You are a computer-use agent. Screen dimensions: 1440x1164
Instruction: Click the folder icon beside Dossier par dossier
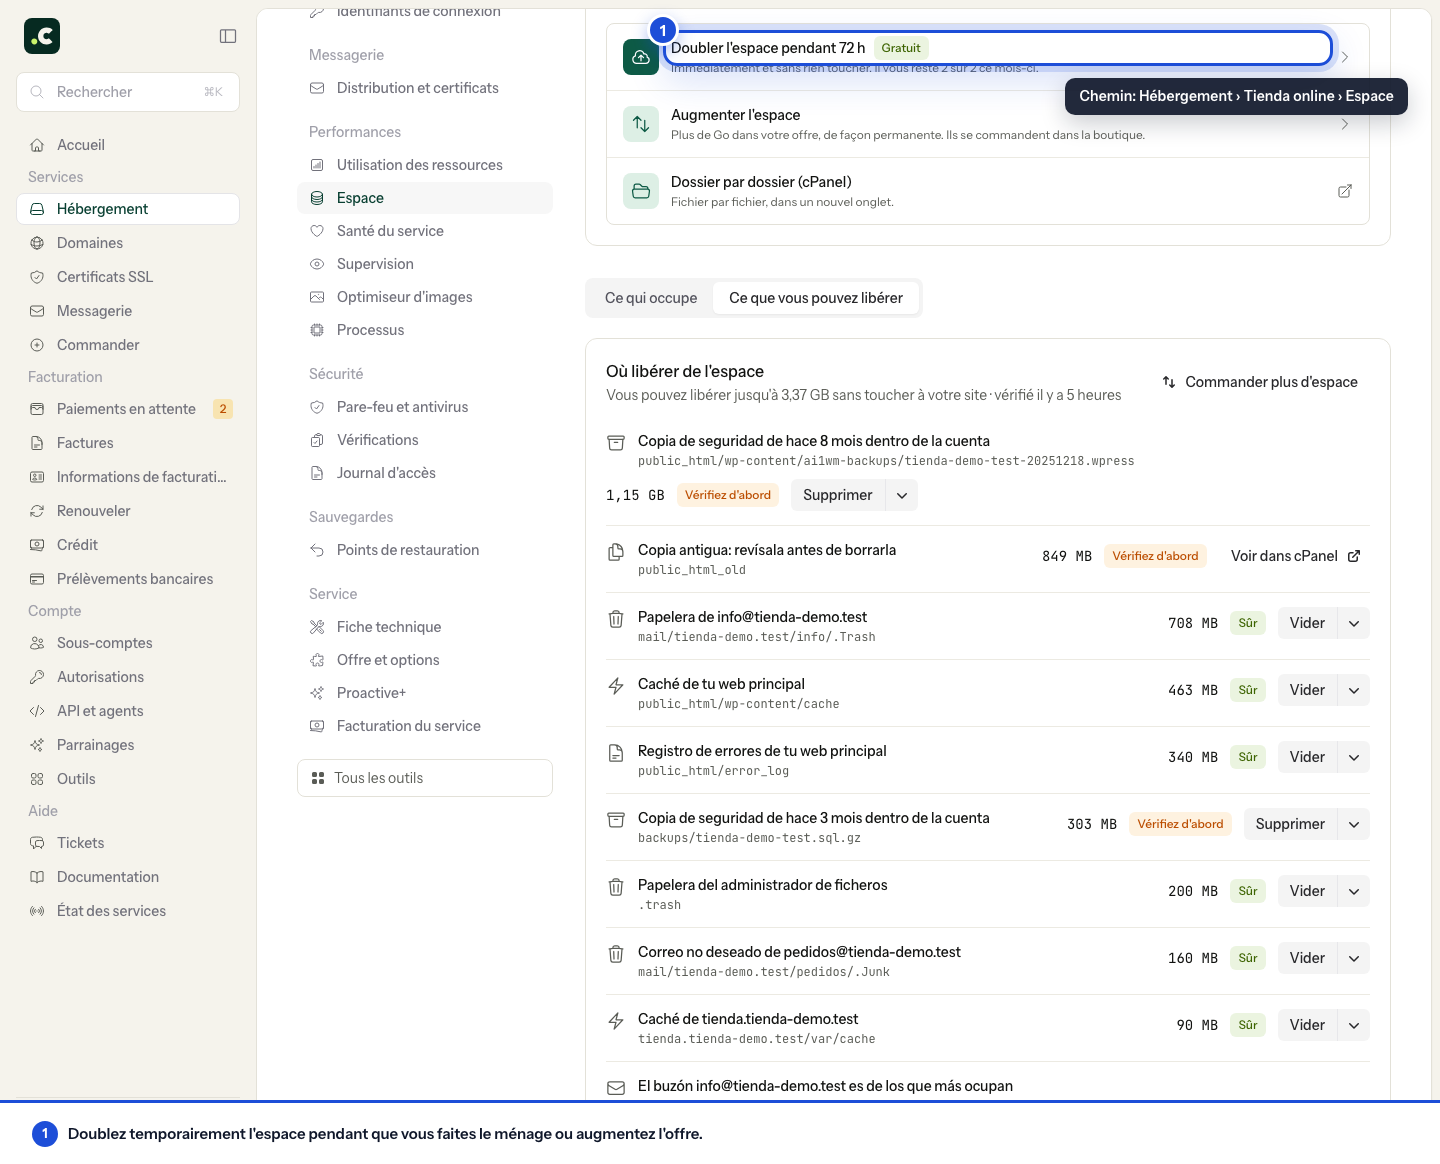(x=641, y=191)
